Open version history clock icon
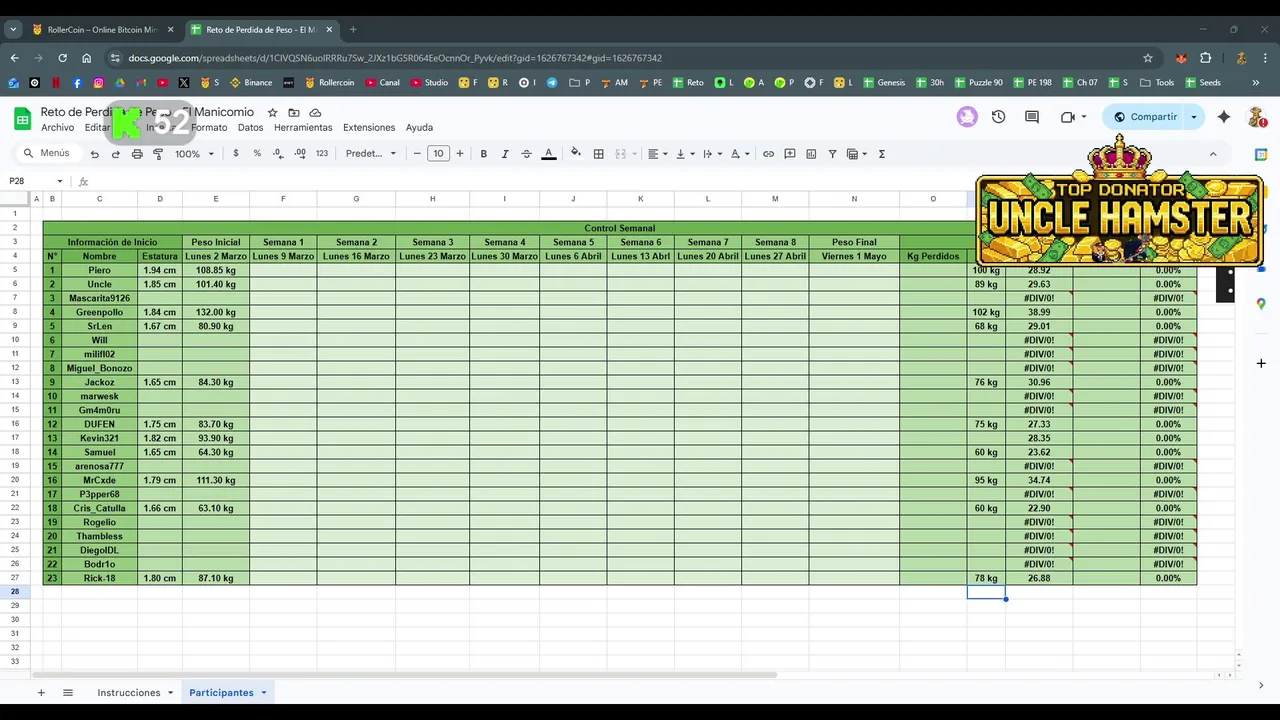 pyautogui.click(x=998, y=117)
